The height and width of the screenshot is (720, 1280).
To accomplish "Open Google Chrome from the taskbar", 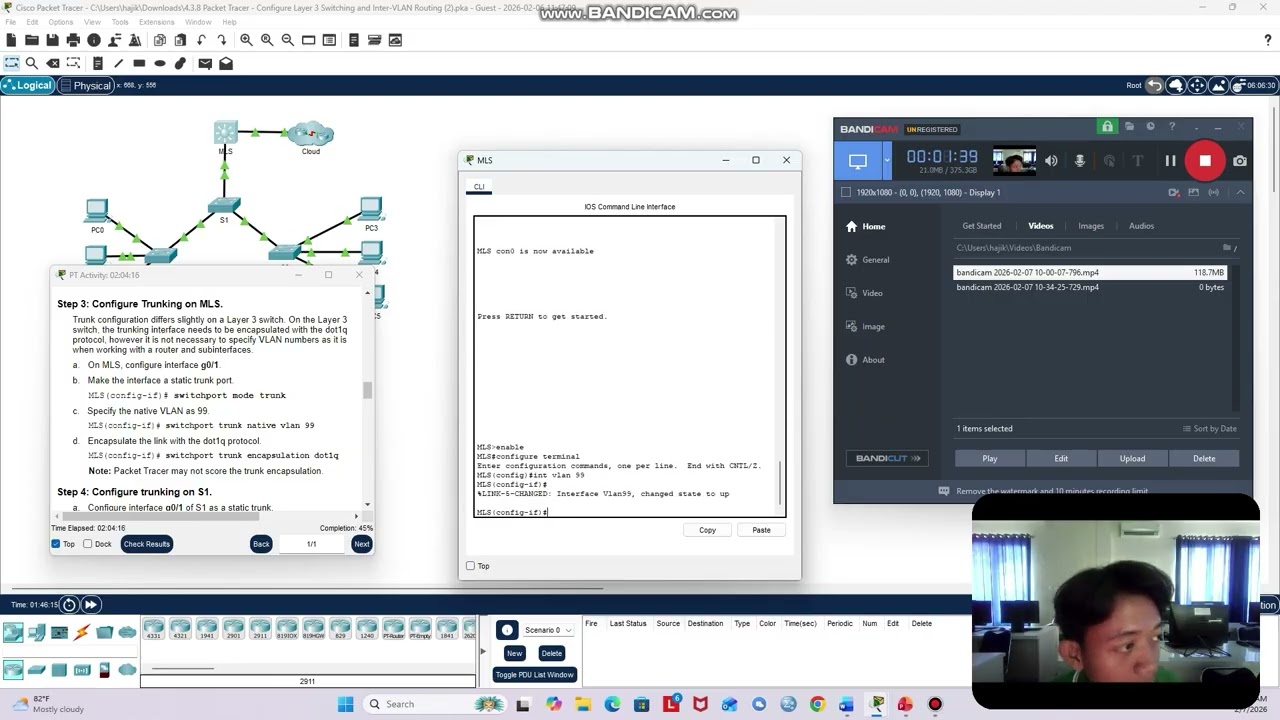I will (817, 704).
